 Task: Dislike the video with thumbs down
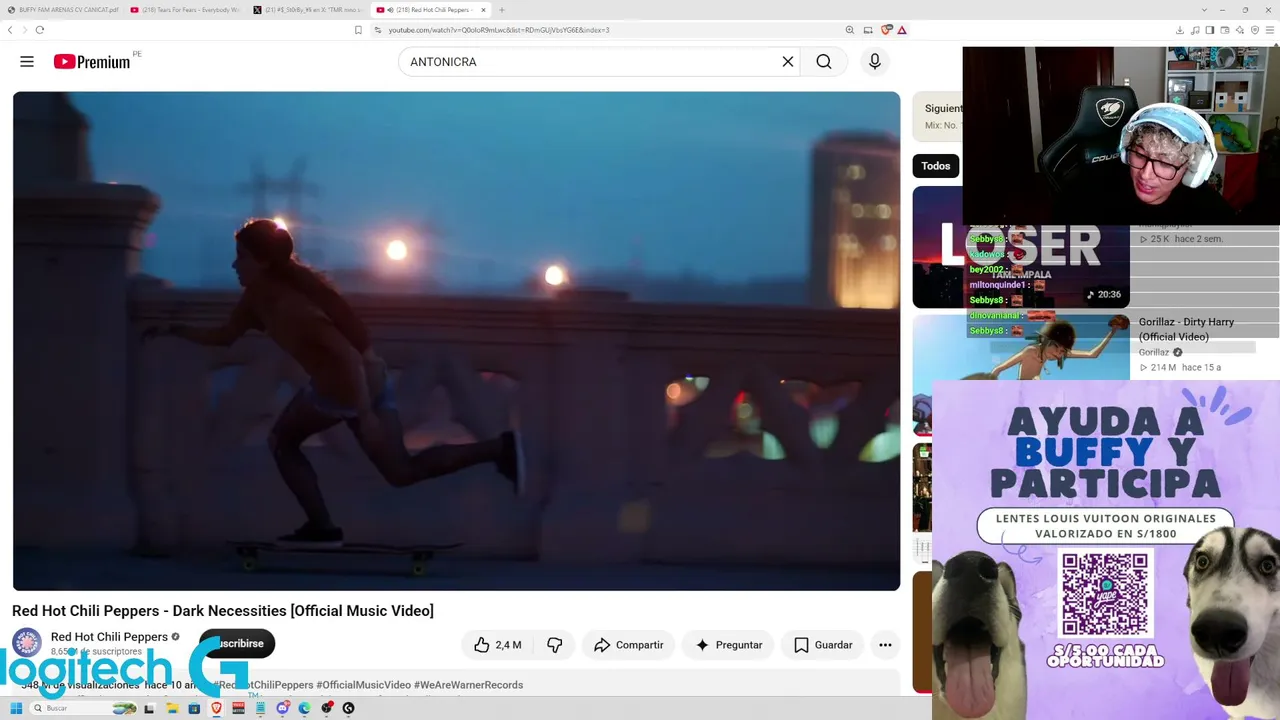pos(555,645)
